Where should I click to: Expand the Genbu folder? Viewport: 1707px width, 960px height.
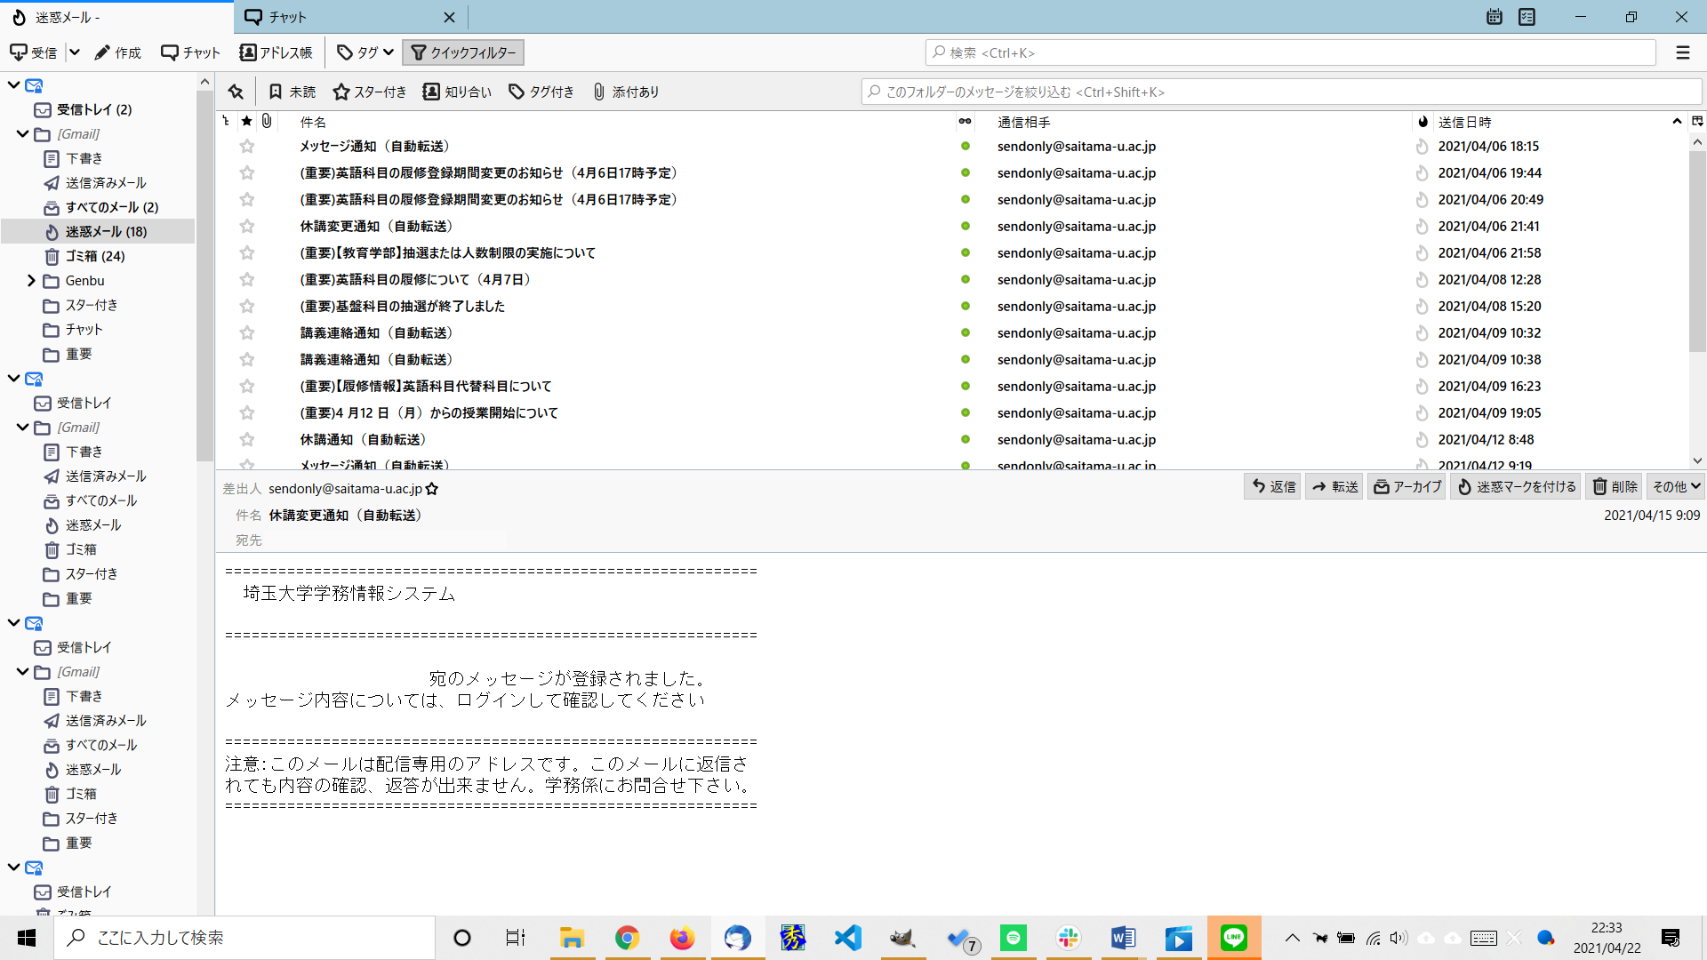click(x=31, y=281)
